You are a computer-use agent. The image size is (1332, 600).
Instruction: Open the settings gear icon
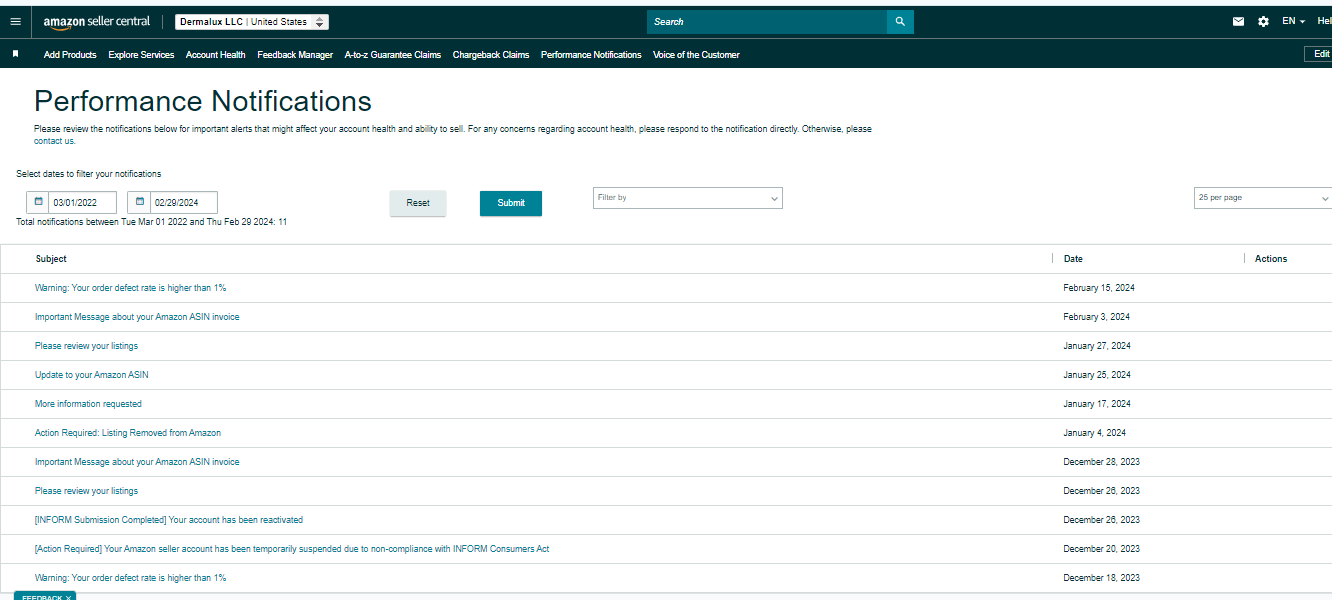coord(1263,21)
